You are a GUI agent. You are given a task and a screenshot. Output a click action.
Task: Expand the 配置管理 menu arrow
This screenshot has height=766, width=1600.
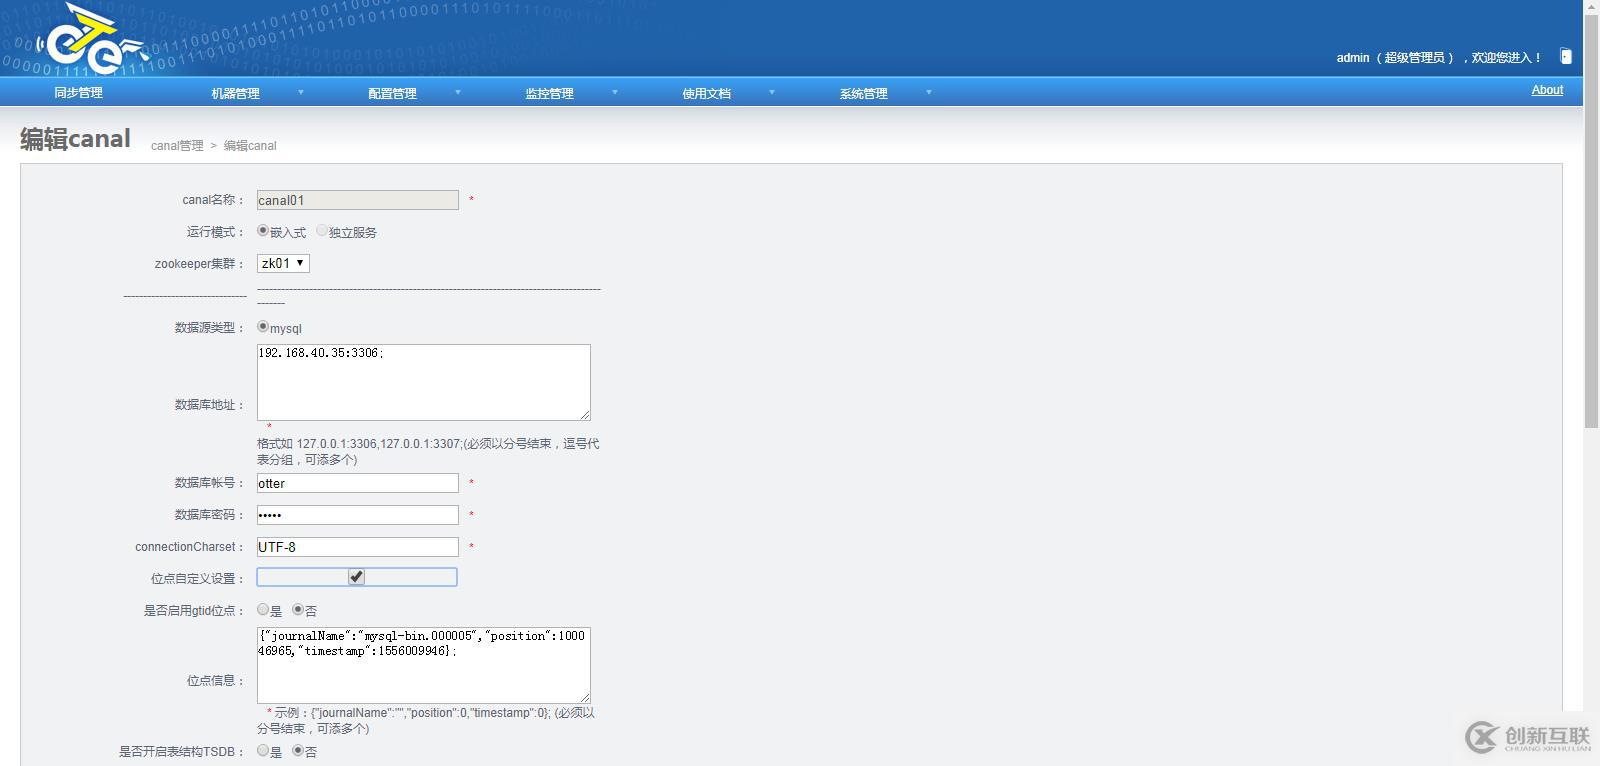point(458,92)
